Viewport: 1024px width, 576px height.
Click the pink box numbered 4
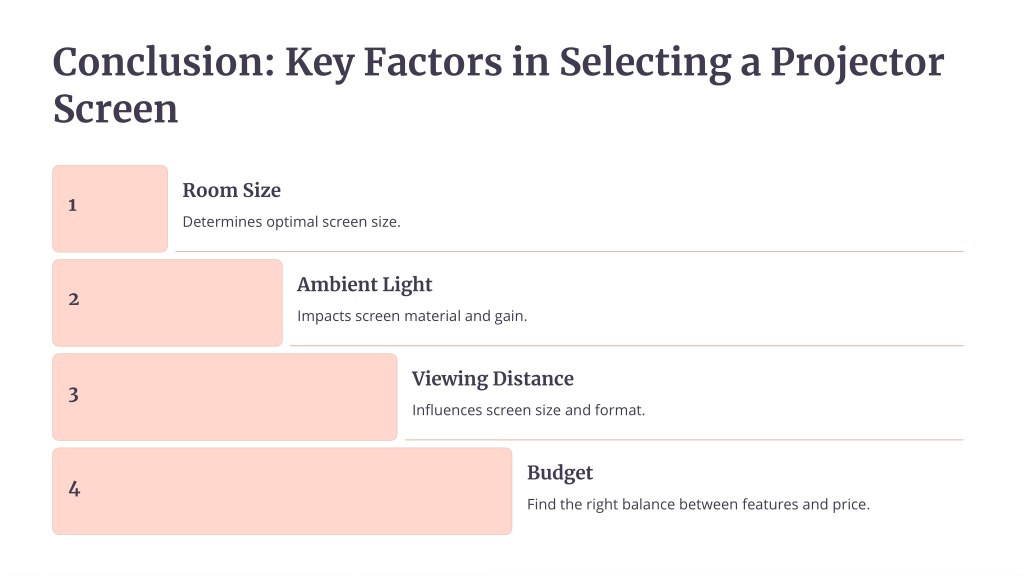[282, 491]
